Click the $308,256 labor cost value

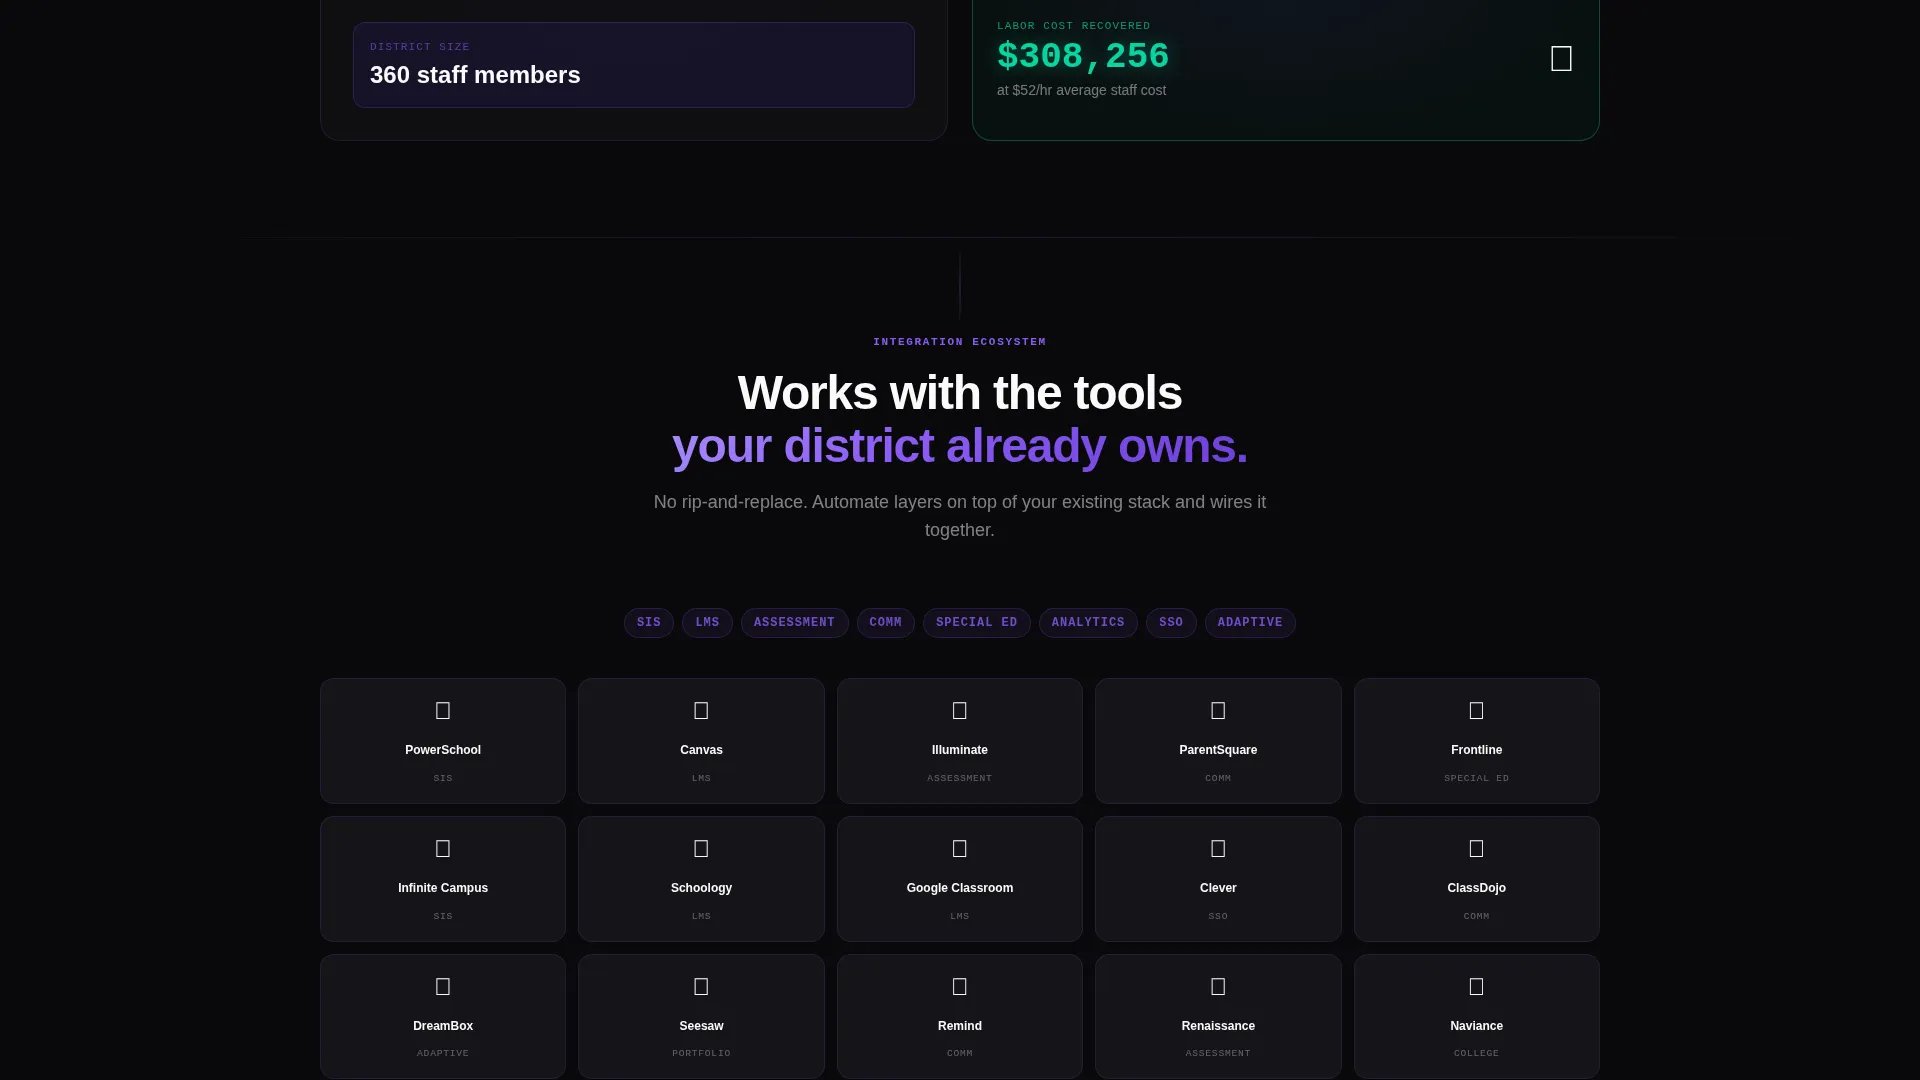click(1083, 57)
